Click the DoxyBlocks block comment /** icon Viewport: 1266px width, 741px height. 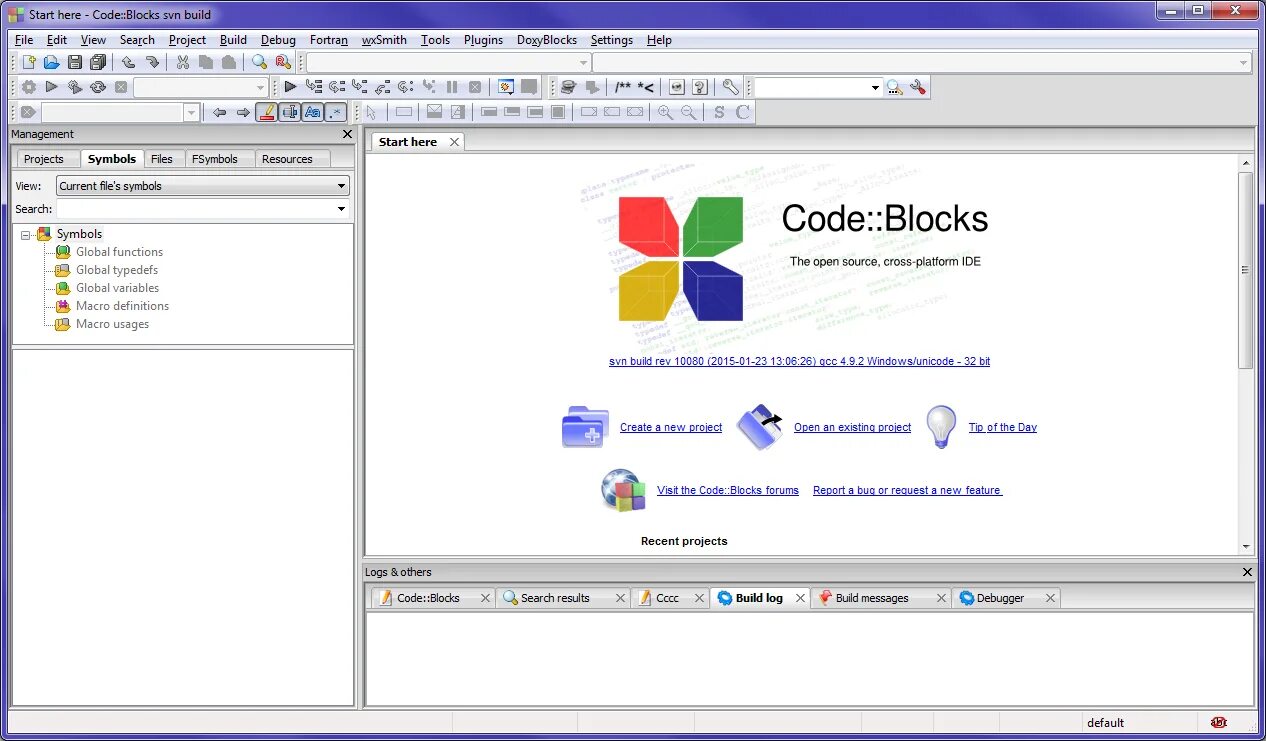pyautogui.click(x=622, y=87)
